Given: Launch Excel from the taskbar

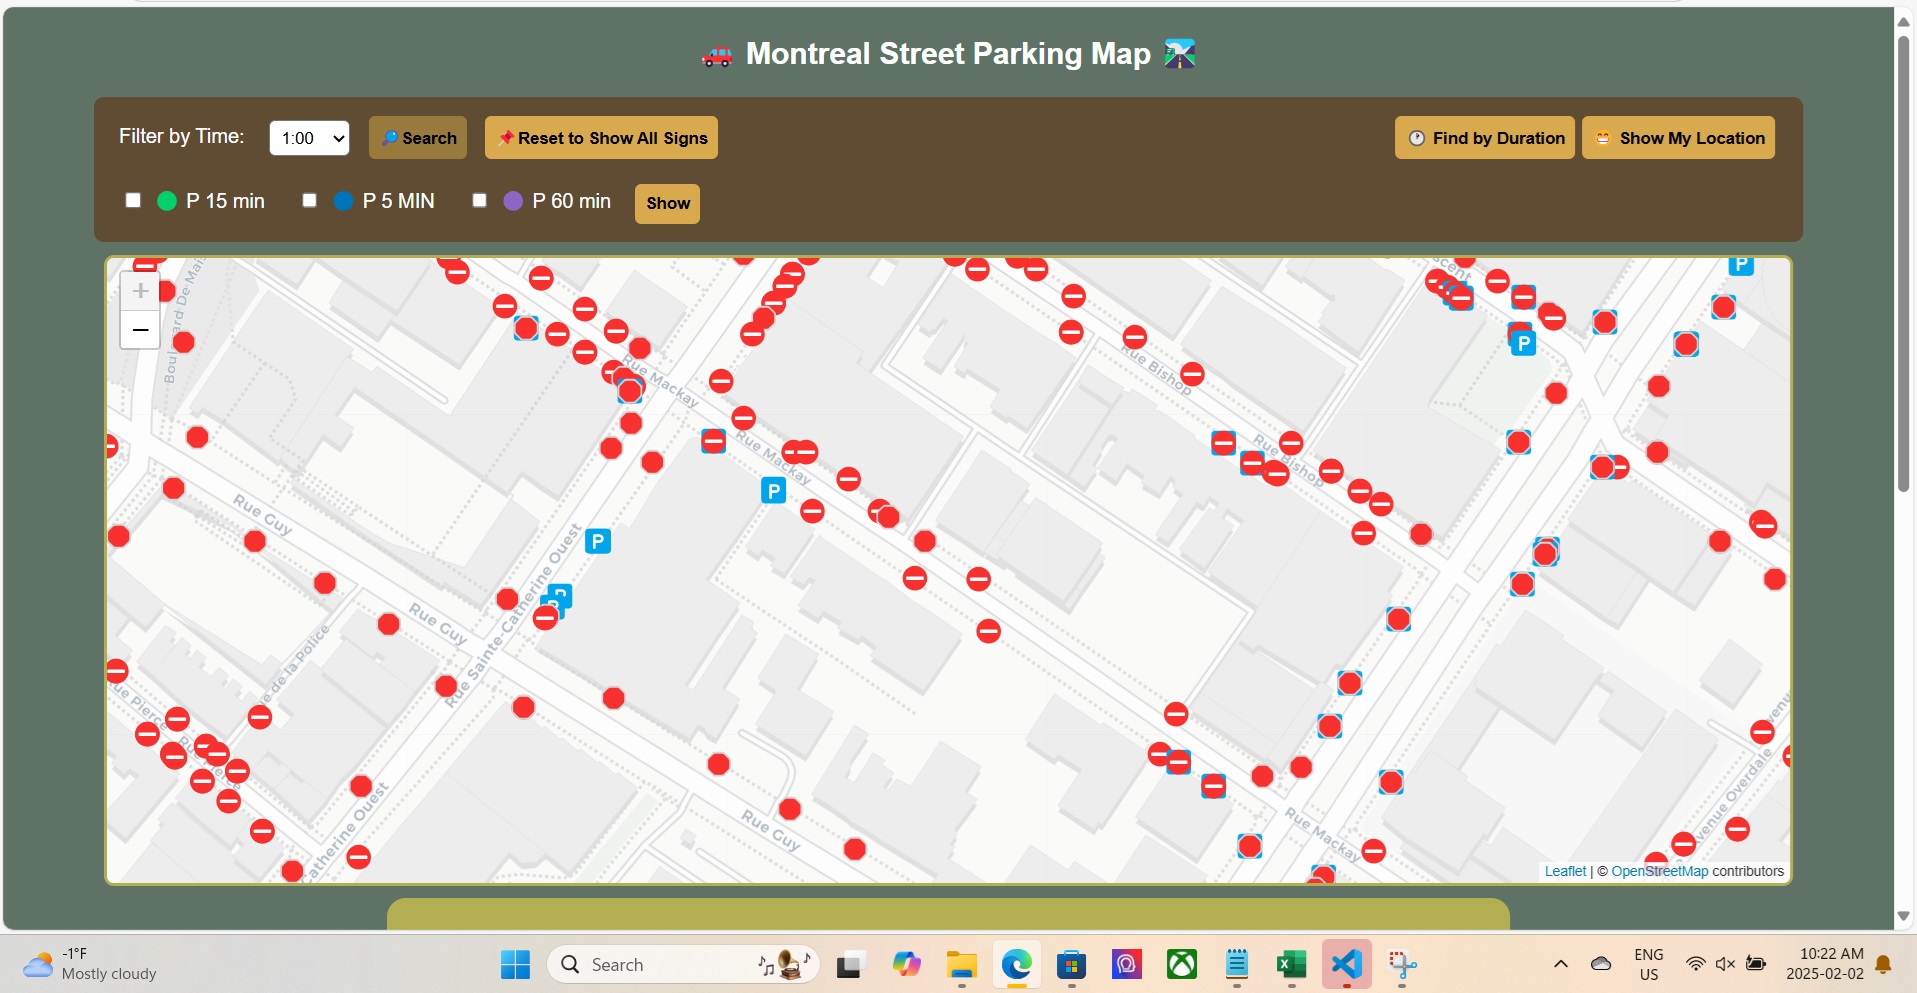Looking at the screenshot, I should click(x=1291, y=964).
